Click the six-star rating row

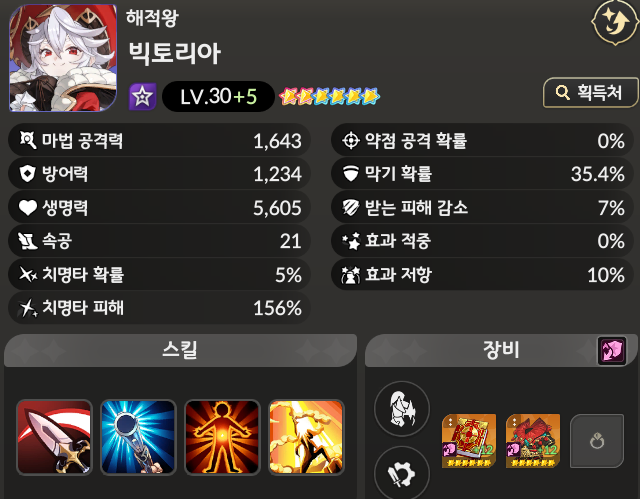[329, 97]
